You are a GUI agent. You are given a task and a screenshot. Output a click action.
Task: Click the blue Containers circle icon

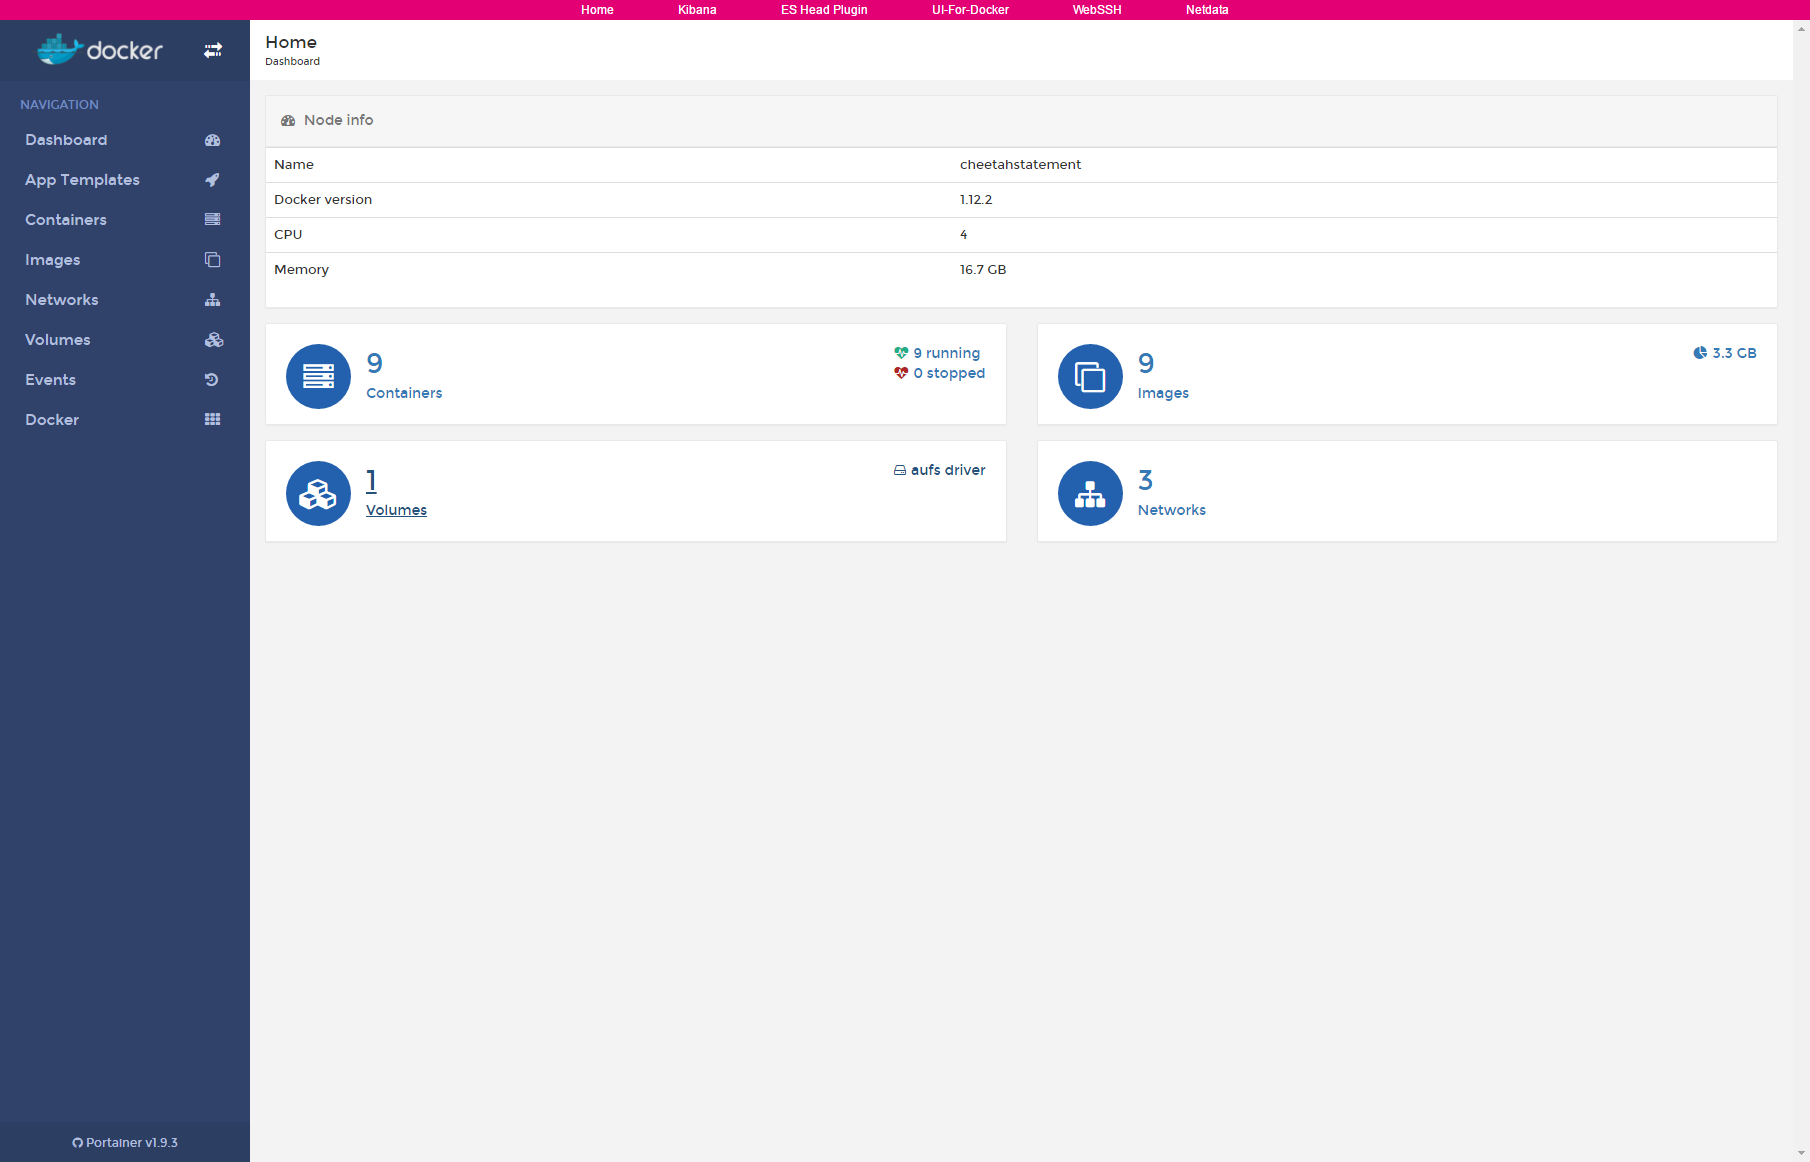point(318,377)
